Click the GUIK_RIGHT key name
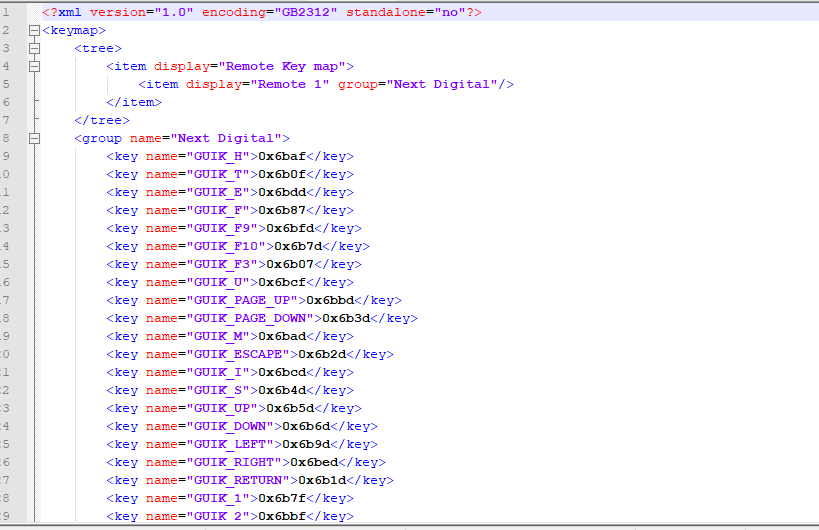This screenshot has height=530, width=819. tap(234, 463)
